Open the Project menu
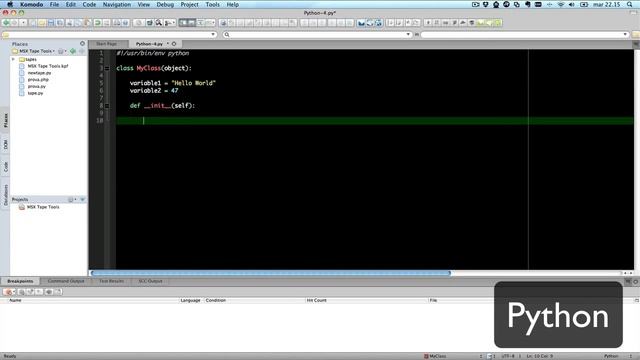640x360 pixels. coord(189,4)
